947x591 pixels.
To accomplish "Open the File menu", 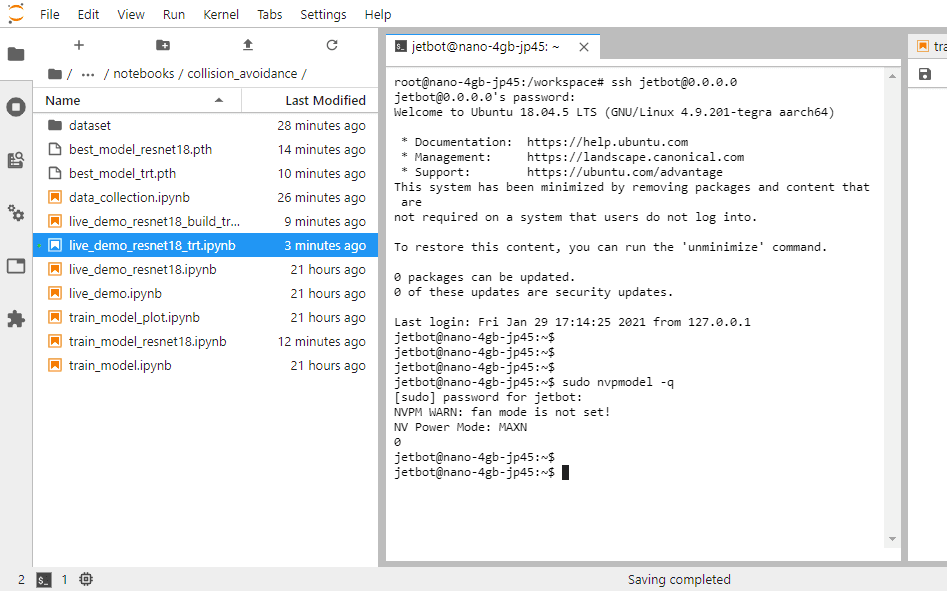I will coord(50,14).
